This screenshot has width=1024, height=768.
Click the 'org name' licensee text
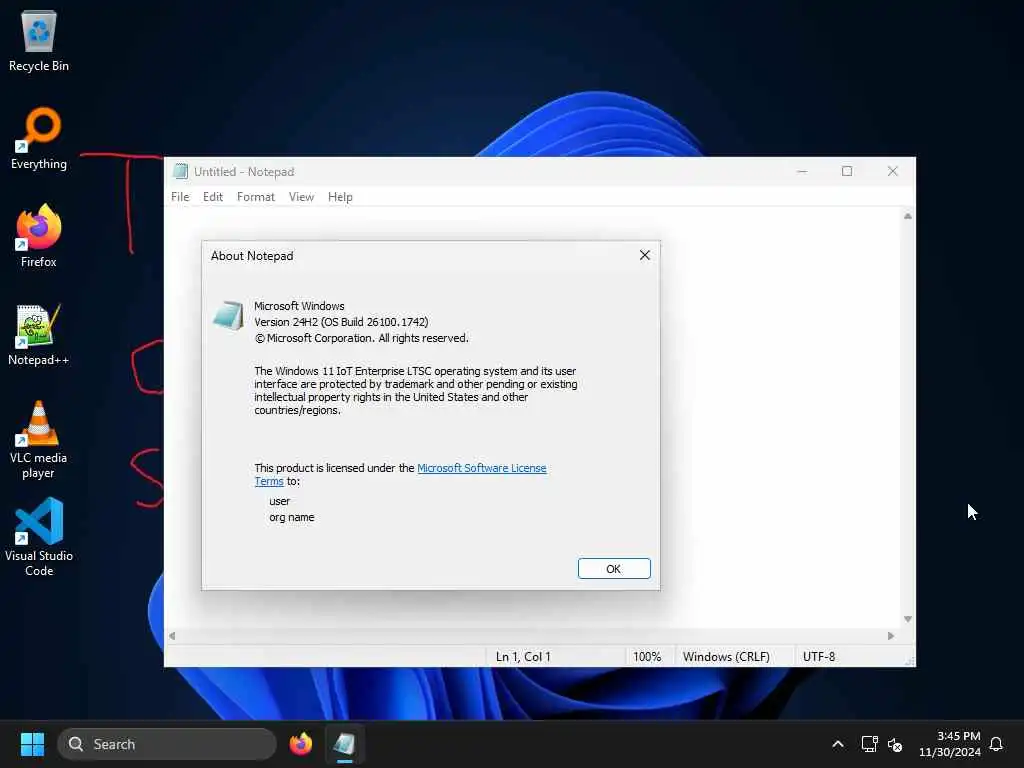click(292, 517)
